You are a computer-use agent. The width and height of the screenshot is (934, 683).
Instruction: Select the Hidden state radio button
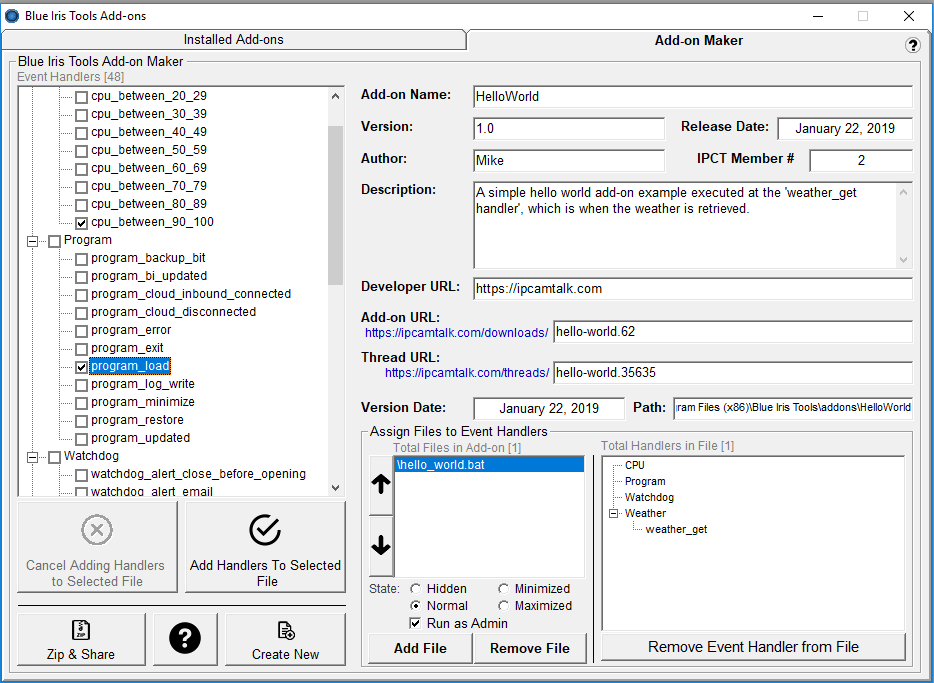coord(416,589)
